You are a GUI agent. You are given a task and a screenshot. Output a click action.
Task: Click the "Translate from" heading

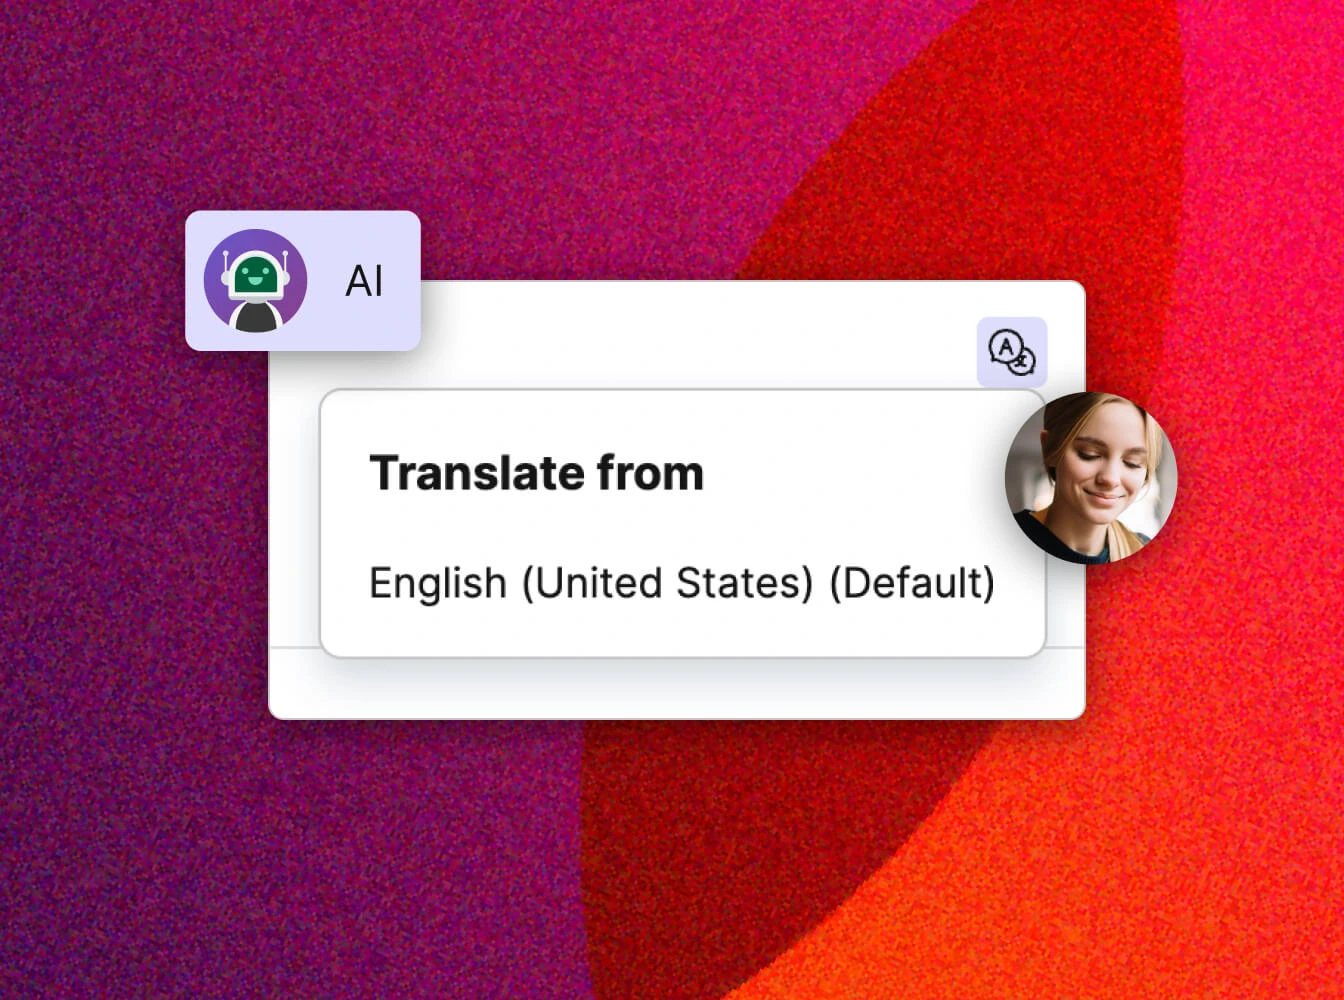pos(536,473)
